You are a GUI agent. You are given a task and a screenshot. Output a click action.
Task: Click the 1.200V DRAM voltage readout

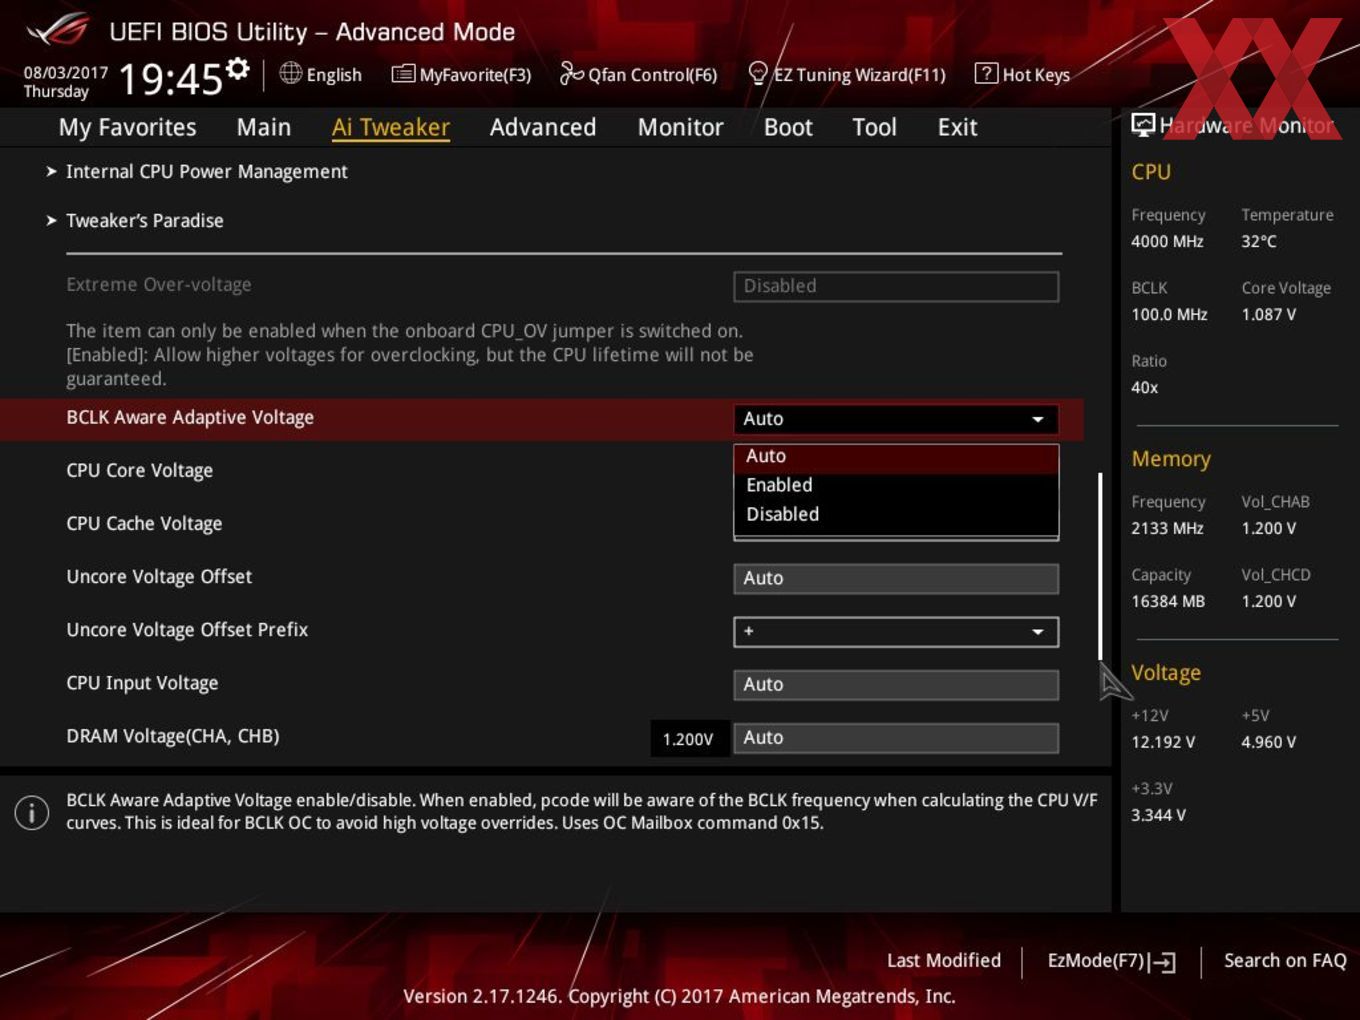click(689, 739)
